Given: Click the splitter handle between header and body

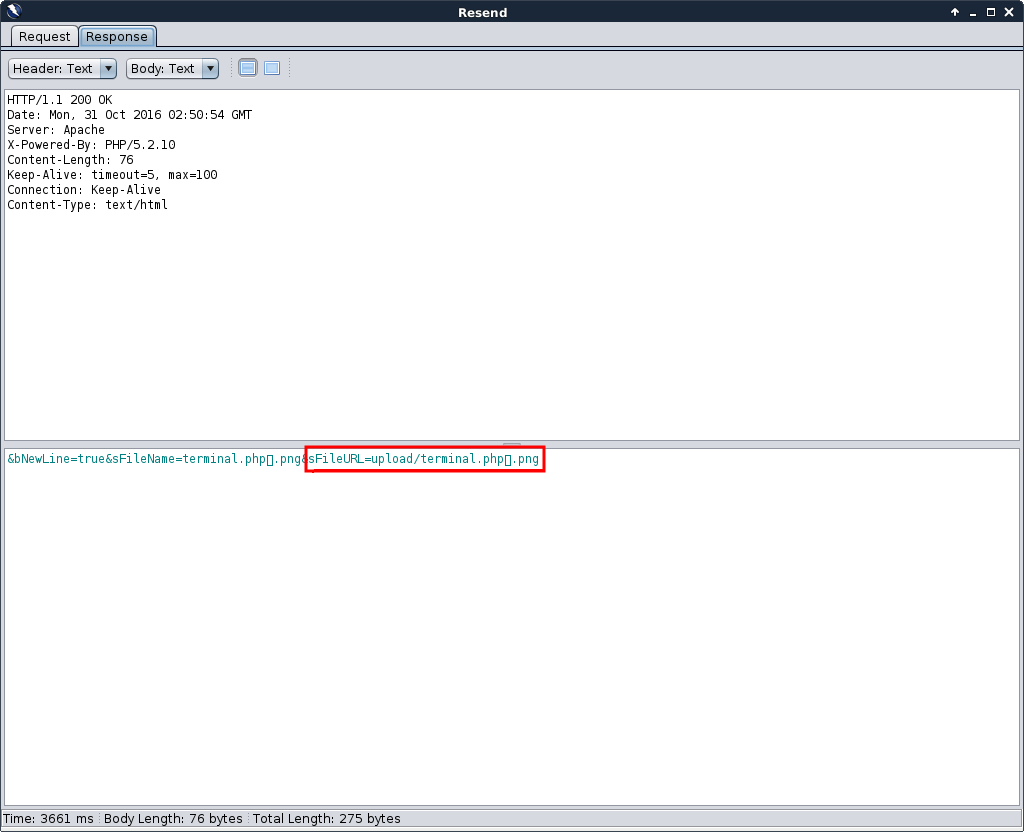Looking at the screenshot, I should tap(512, 445).
